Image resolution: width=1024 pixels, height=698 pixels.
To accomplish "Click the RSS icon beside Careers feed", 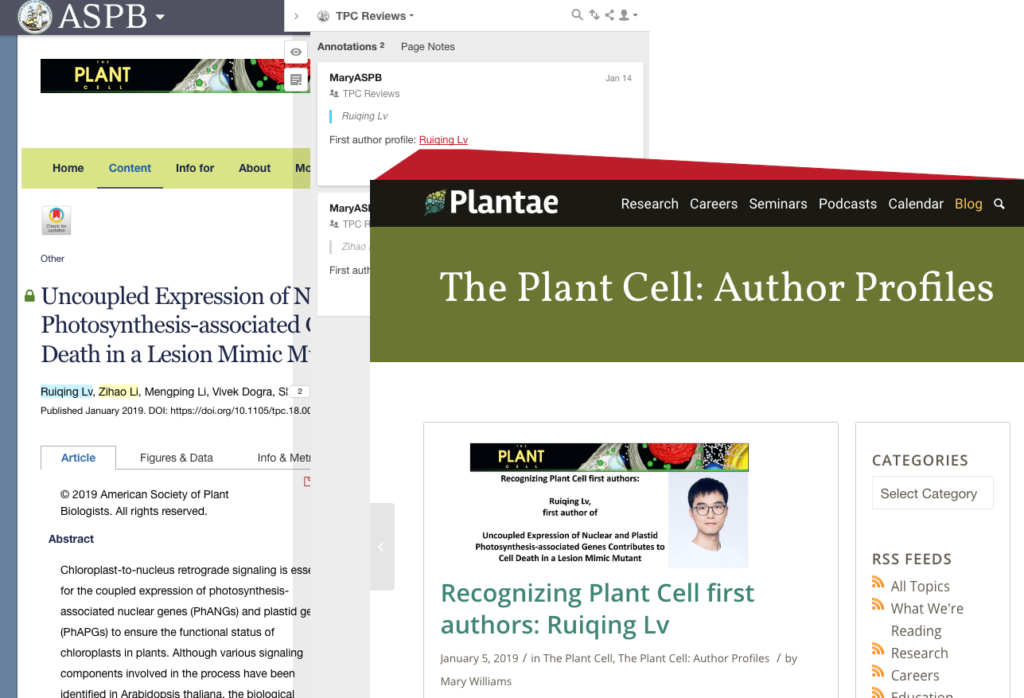I will pyautogui.click(x=878, y=672).
